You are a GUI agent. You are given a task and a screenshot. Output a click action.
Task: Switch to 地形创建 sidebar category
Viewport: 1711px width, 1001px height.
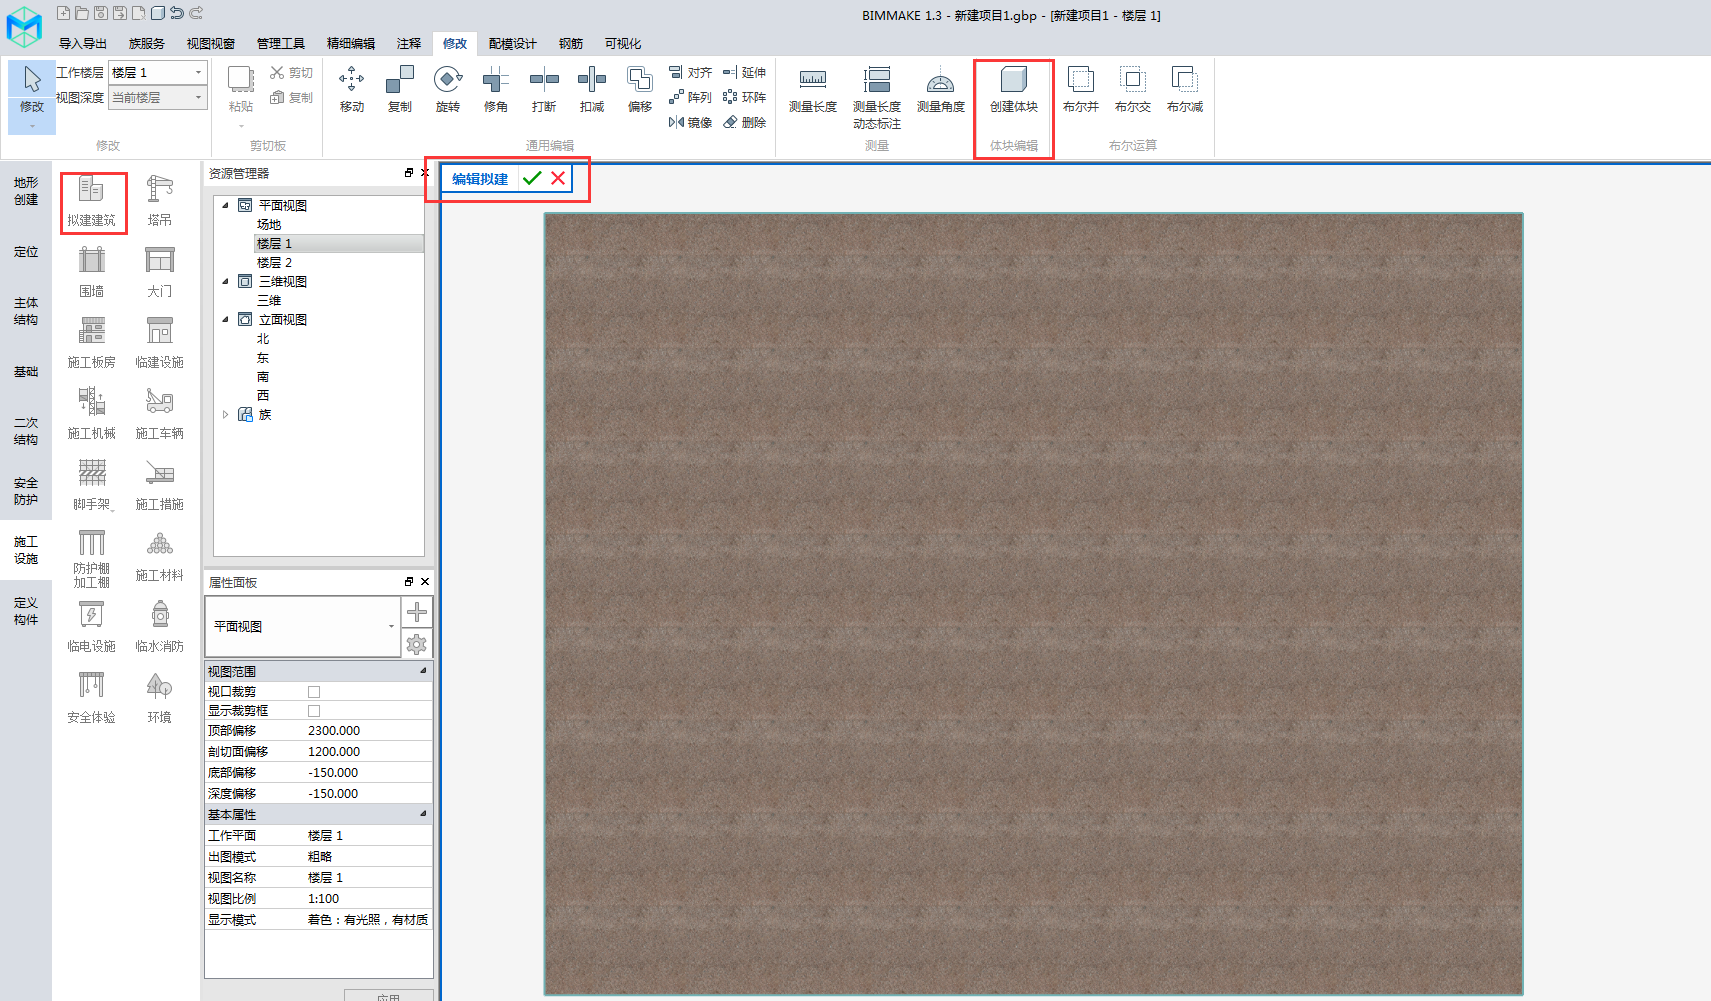pos(26,191)
